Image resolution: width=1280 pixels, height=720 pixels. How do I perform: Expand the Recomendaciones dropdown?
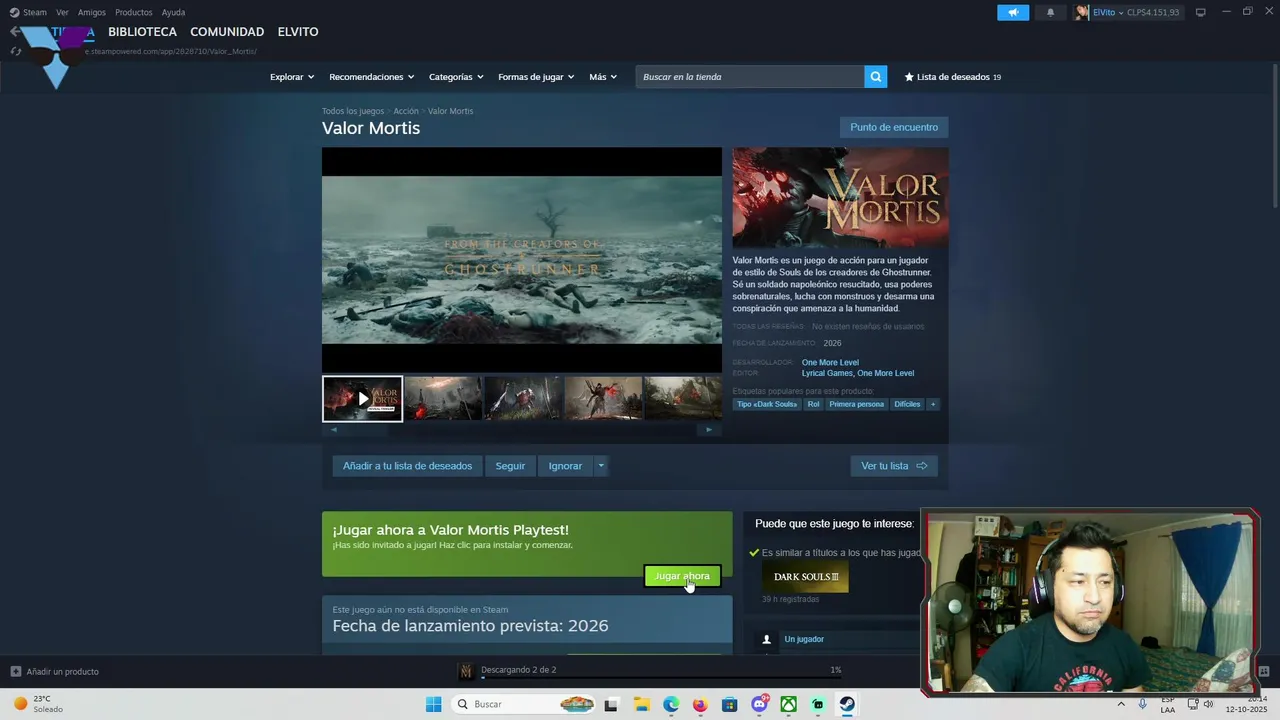point(371,77)
